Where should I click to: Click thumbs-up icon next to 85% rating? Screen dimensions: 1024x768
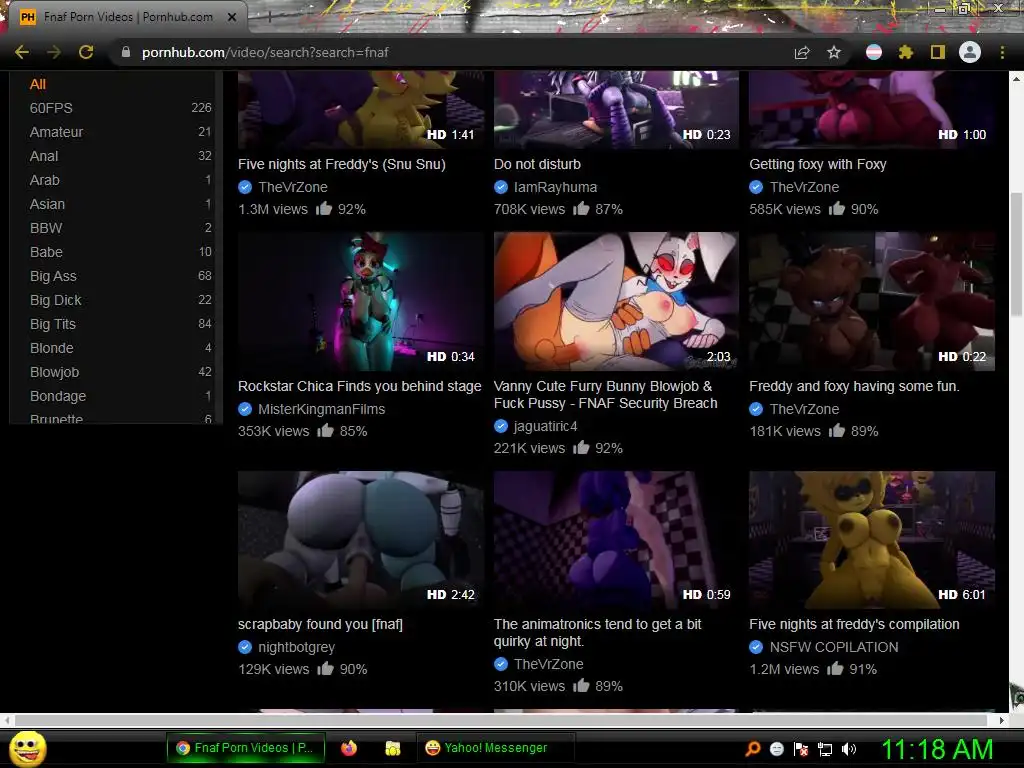coord(325,431)
